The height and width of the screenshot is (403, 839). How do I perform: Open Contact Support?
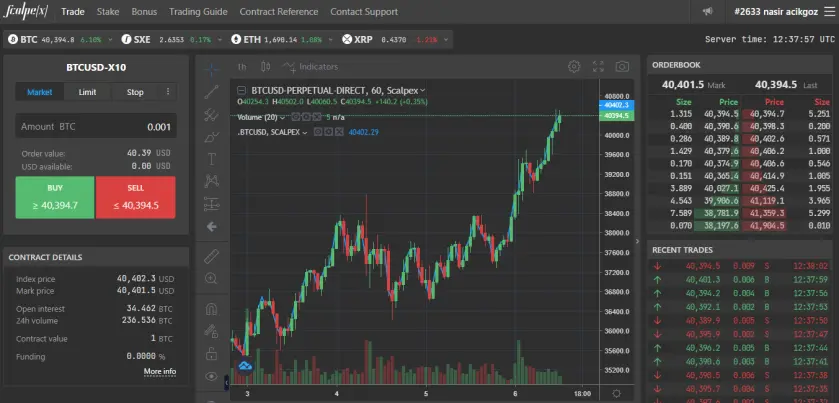[364, 11]
